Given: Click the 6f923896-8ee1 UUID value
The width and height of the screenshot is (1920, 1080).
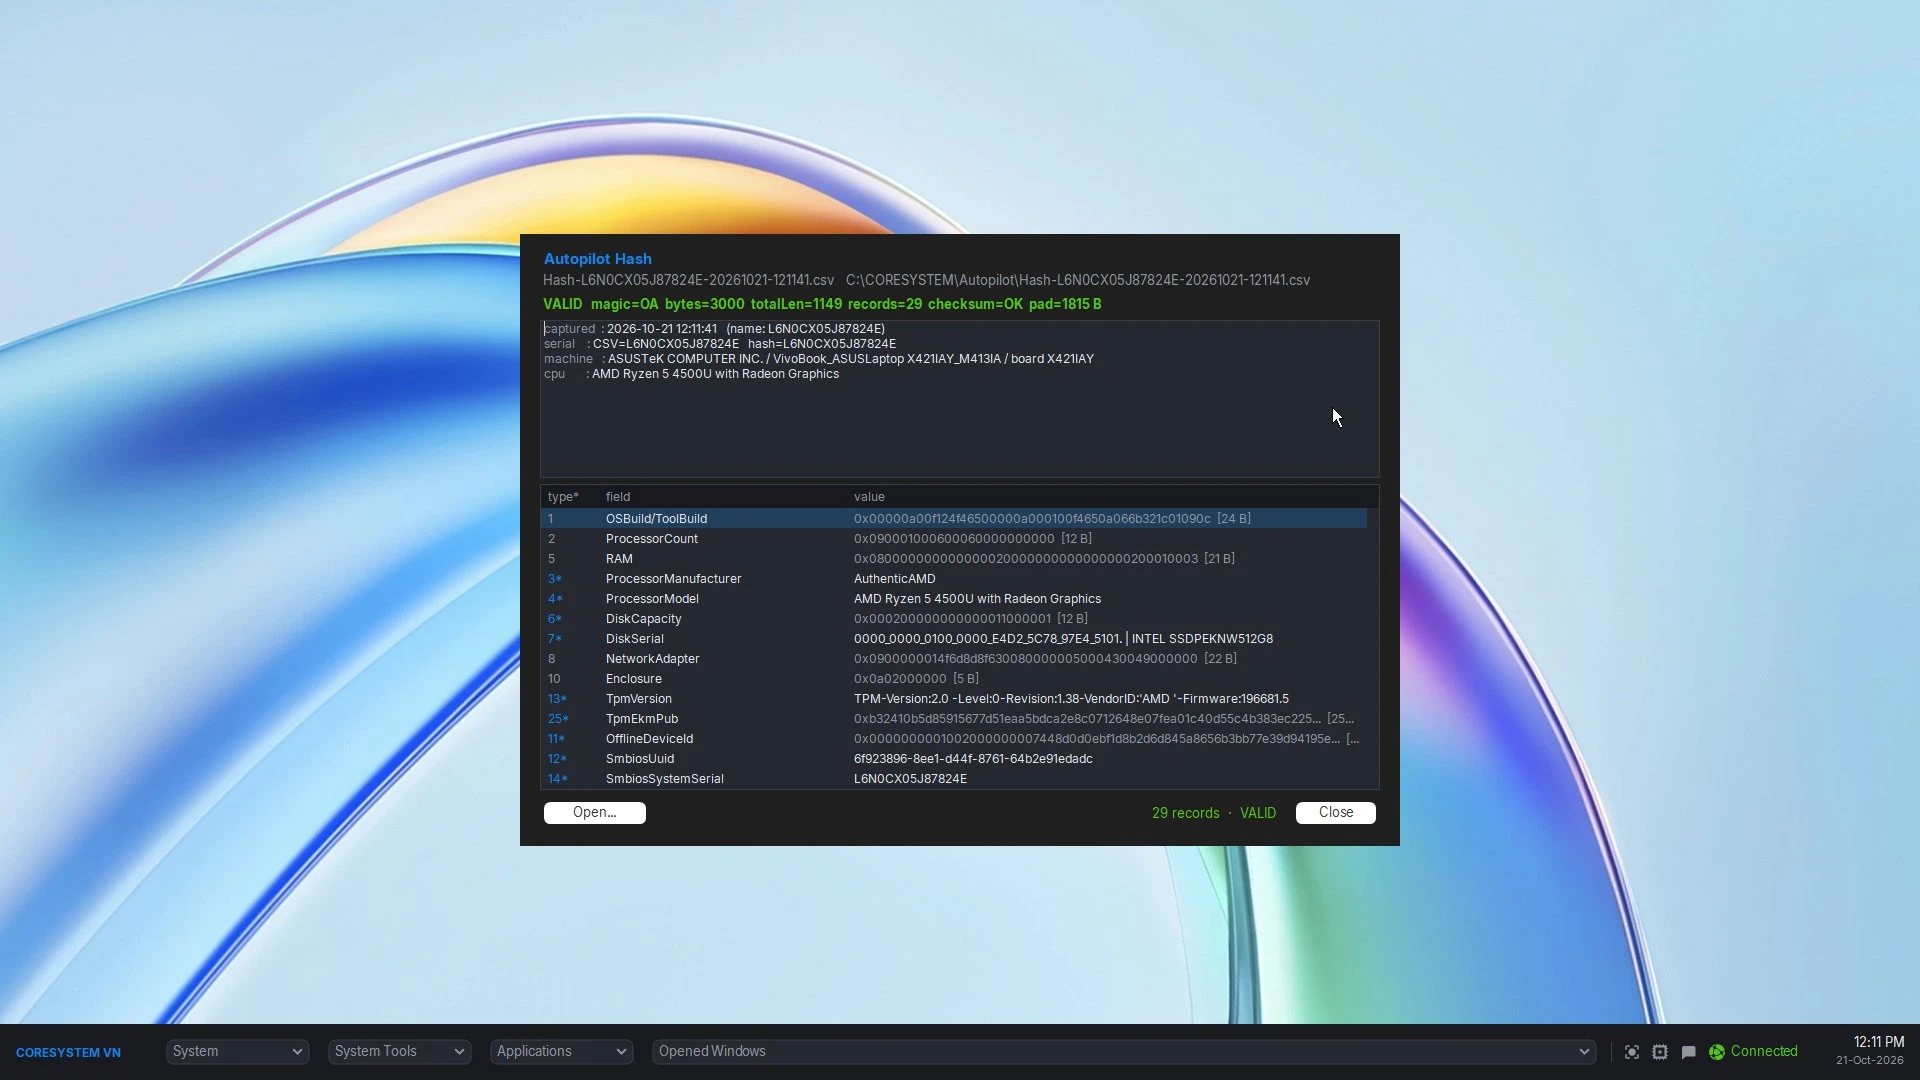Looking at the screenshot, I should click(x=973, y=759).
